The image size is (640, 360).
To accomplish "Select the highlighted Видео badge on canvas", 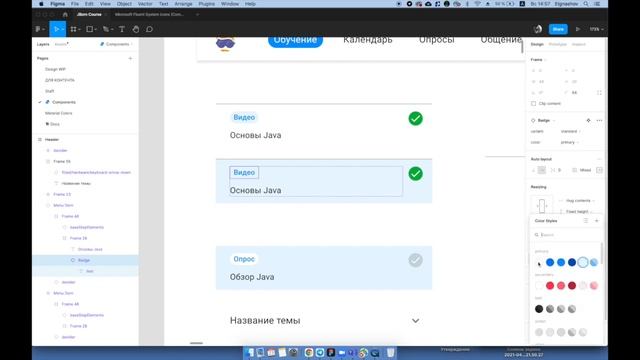I will pos(244,172).
